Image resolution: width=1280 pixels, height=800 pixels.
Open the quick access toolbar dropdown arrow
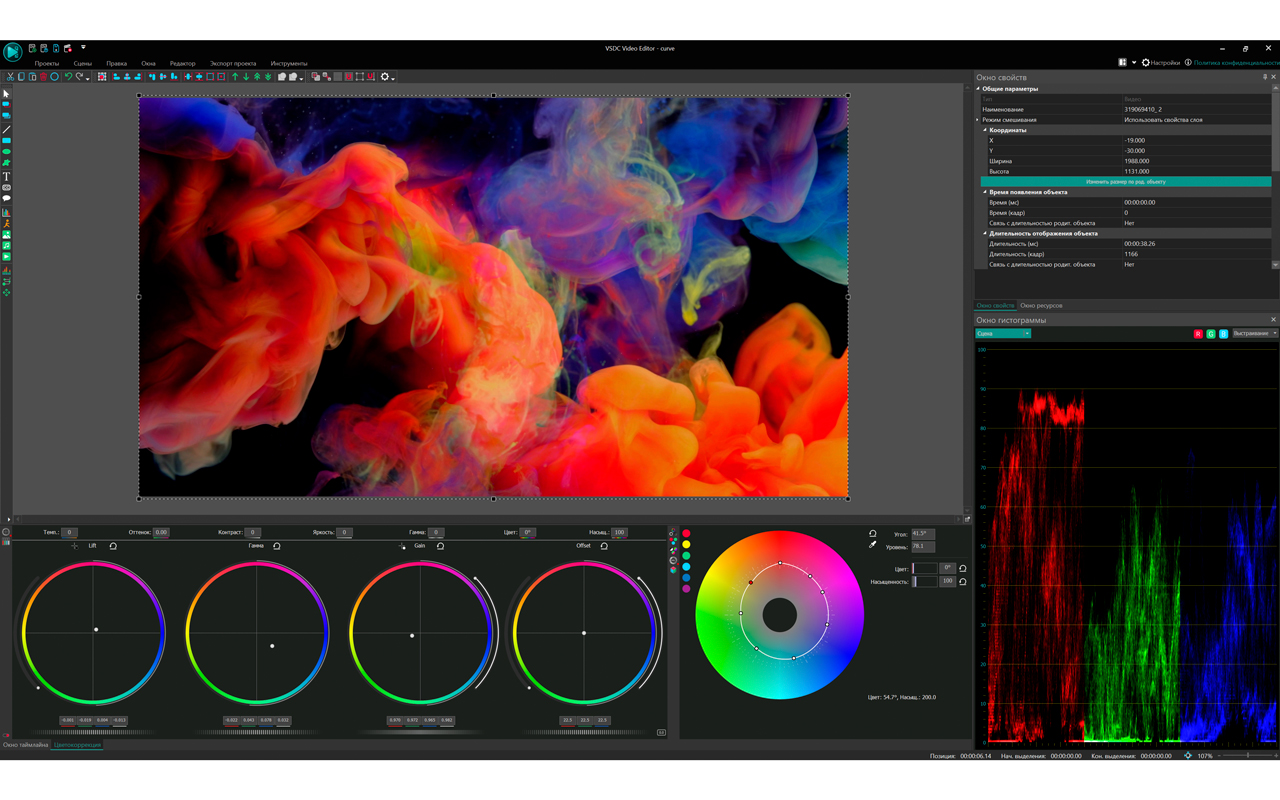[83, 47]
